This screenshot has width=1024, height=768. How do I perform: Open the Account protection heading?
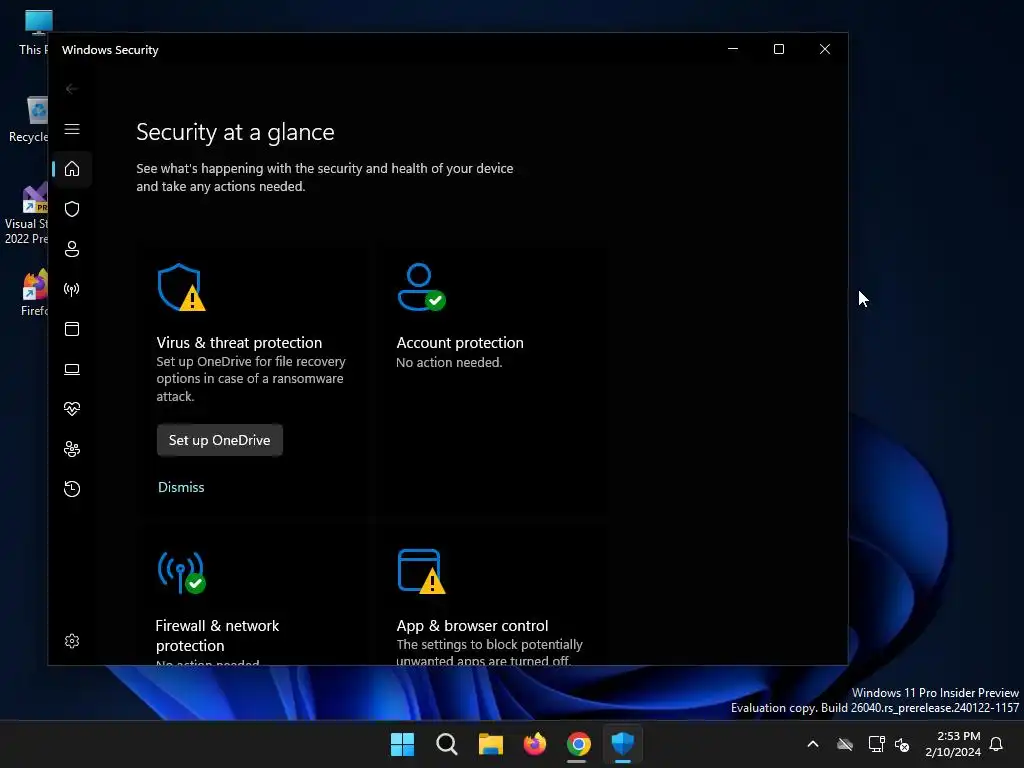(460, 343)
